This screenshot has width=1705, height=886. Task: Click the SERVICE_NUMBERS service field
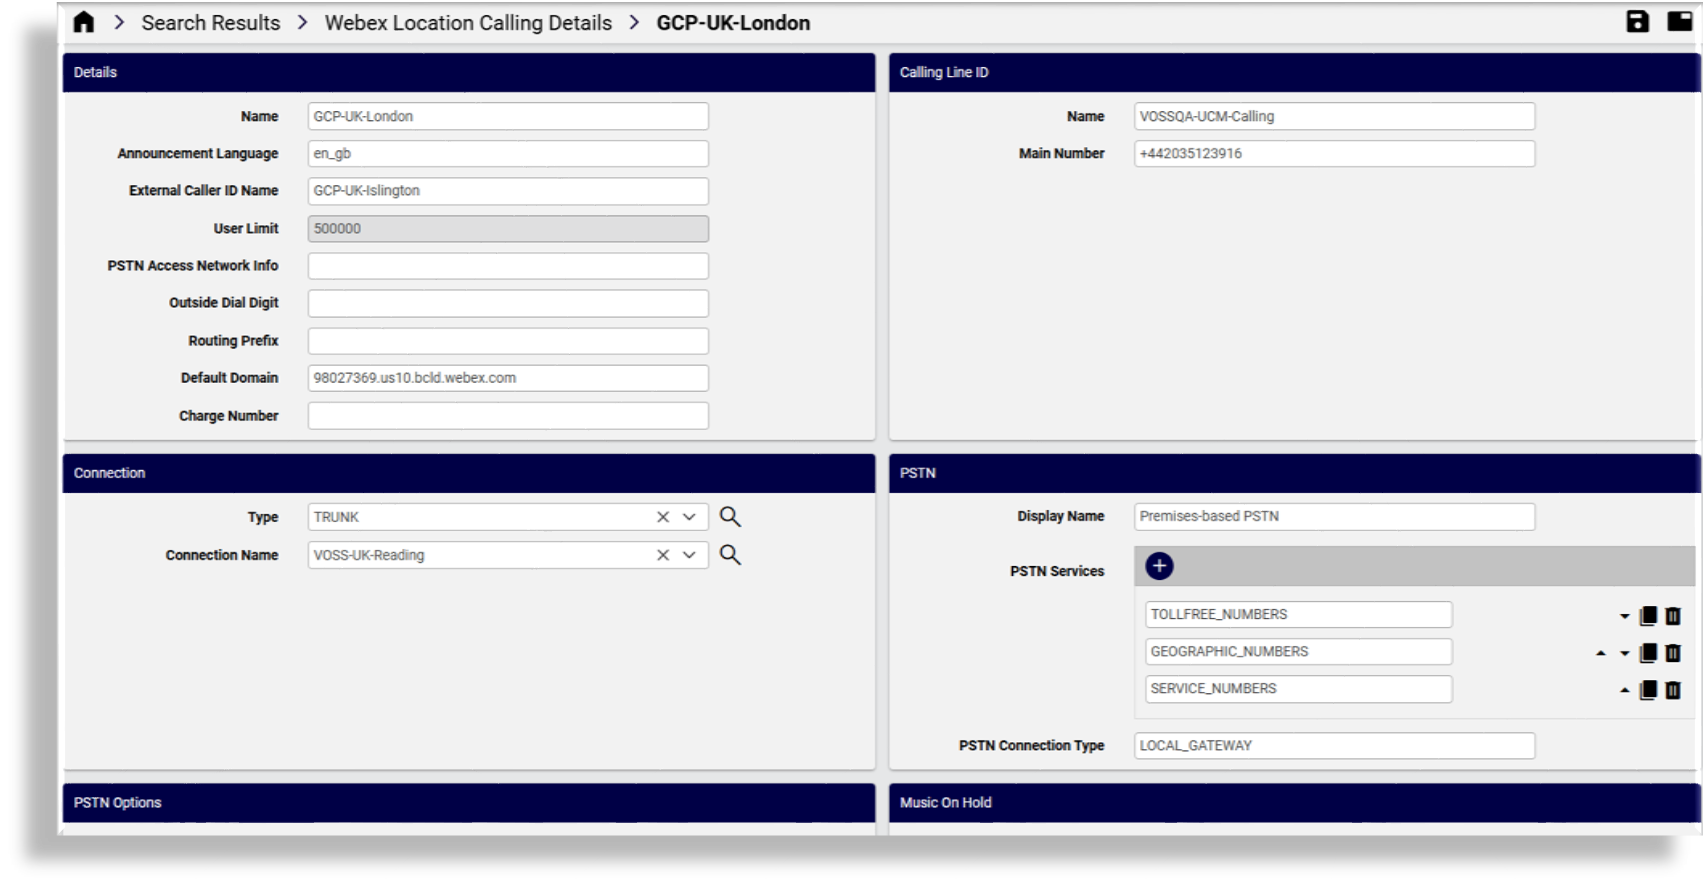pyautogui.click(x=1298, y=689)
